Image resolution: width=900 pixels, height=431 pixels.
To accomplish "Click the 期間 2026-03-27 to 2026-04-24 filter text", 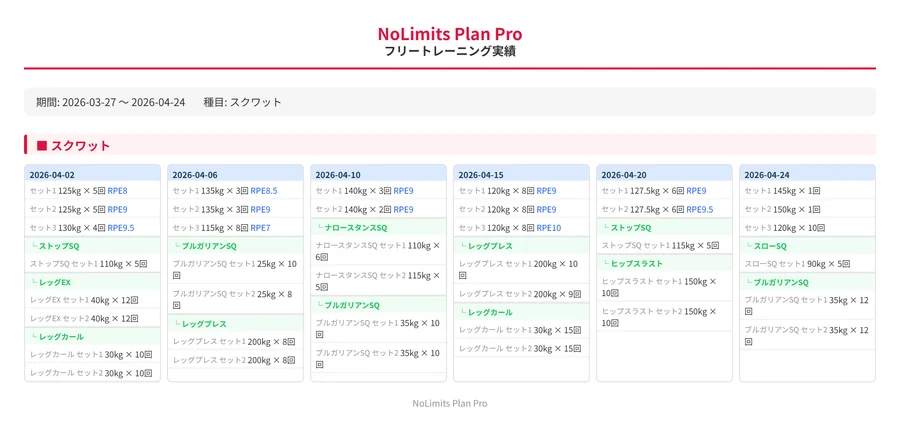I will coord(111,102).
